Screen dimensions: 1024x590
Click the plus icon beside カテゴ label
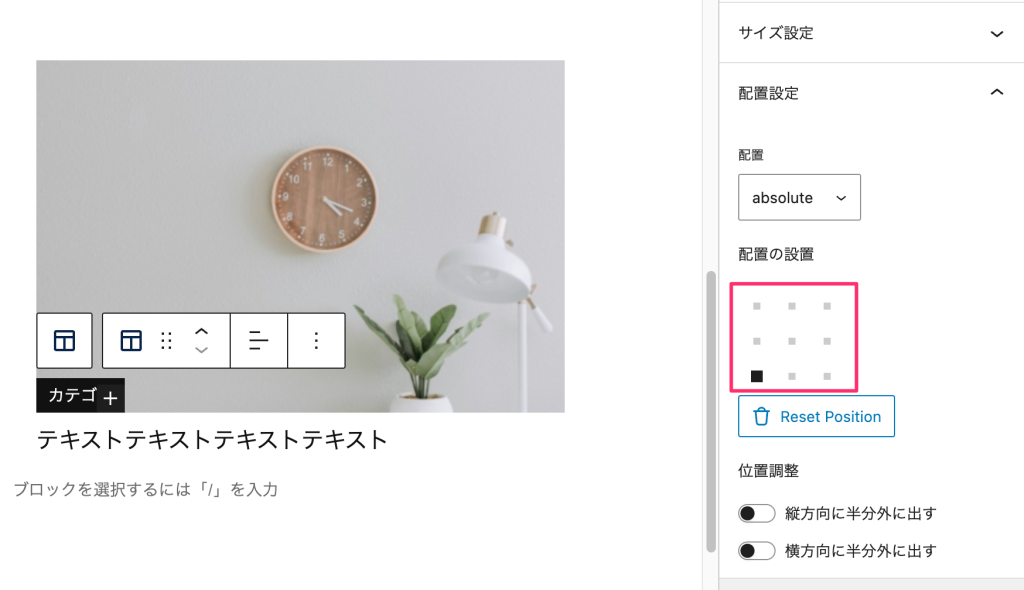click(x=110, y=398)
